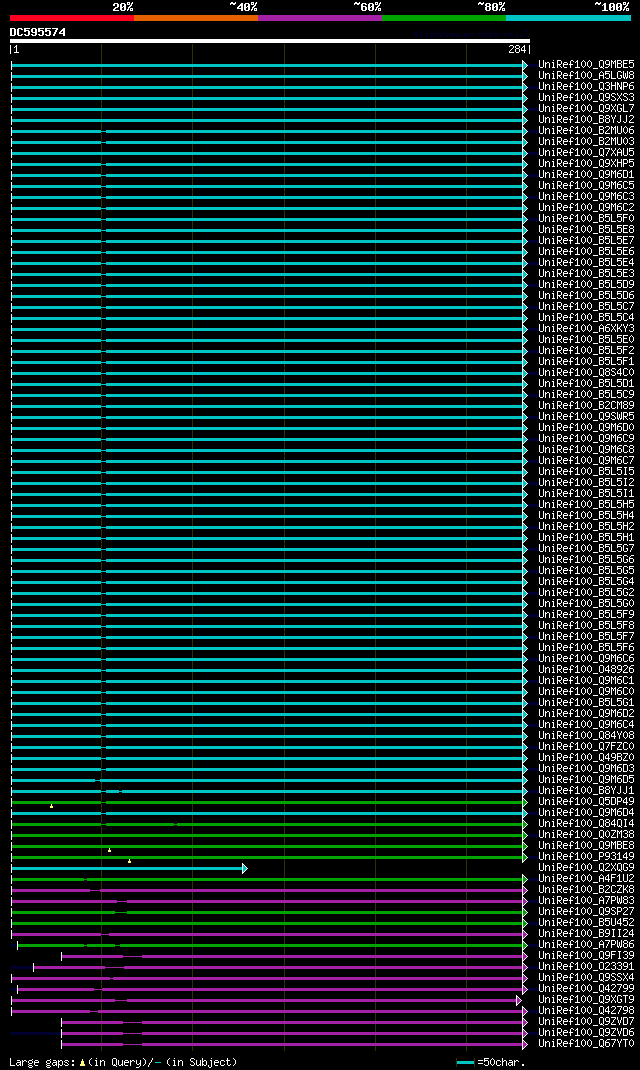Open UniRef100_Q9M6C5 hit label

[586, 186]
